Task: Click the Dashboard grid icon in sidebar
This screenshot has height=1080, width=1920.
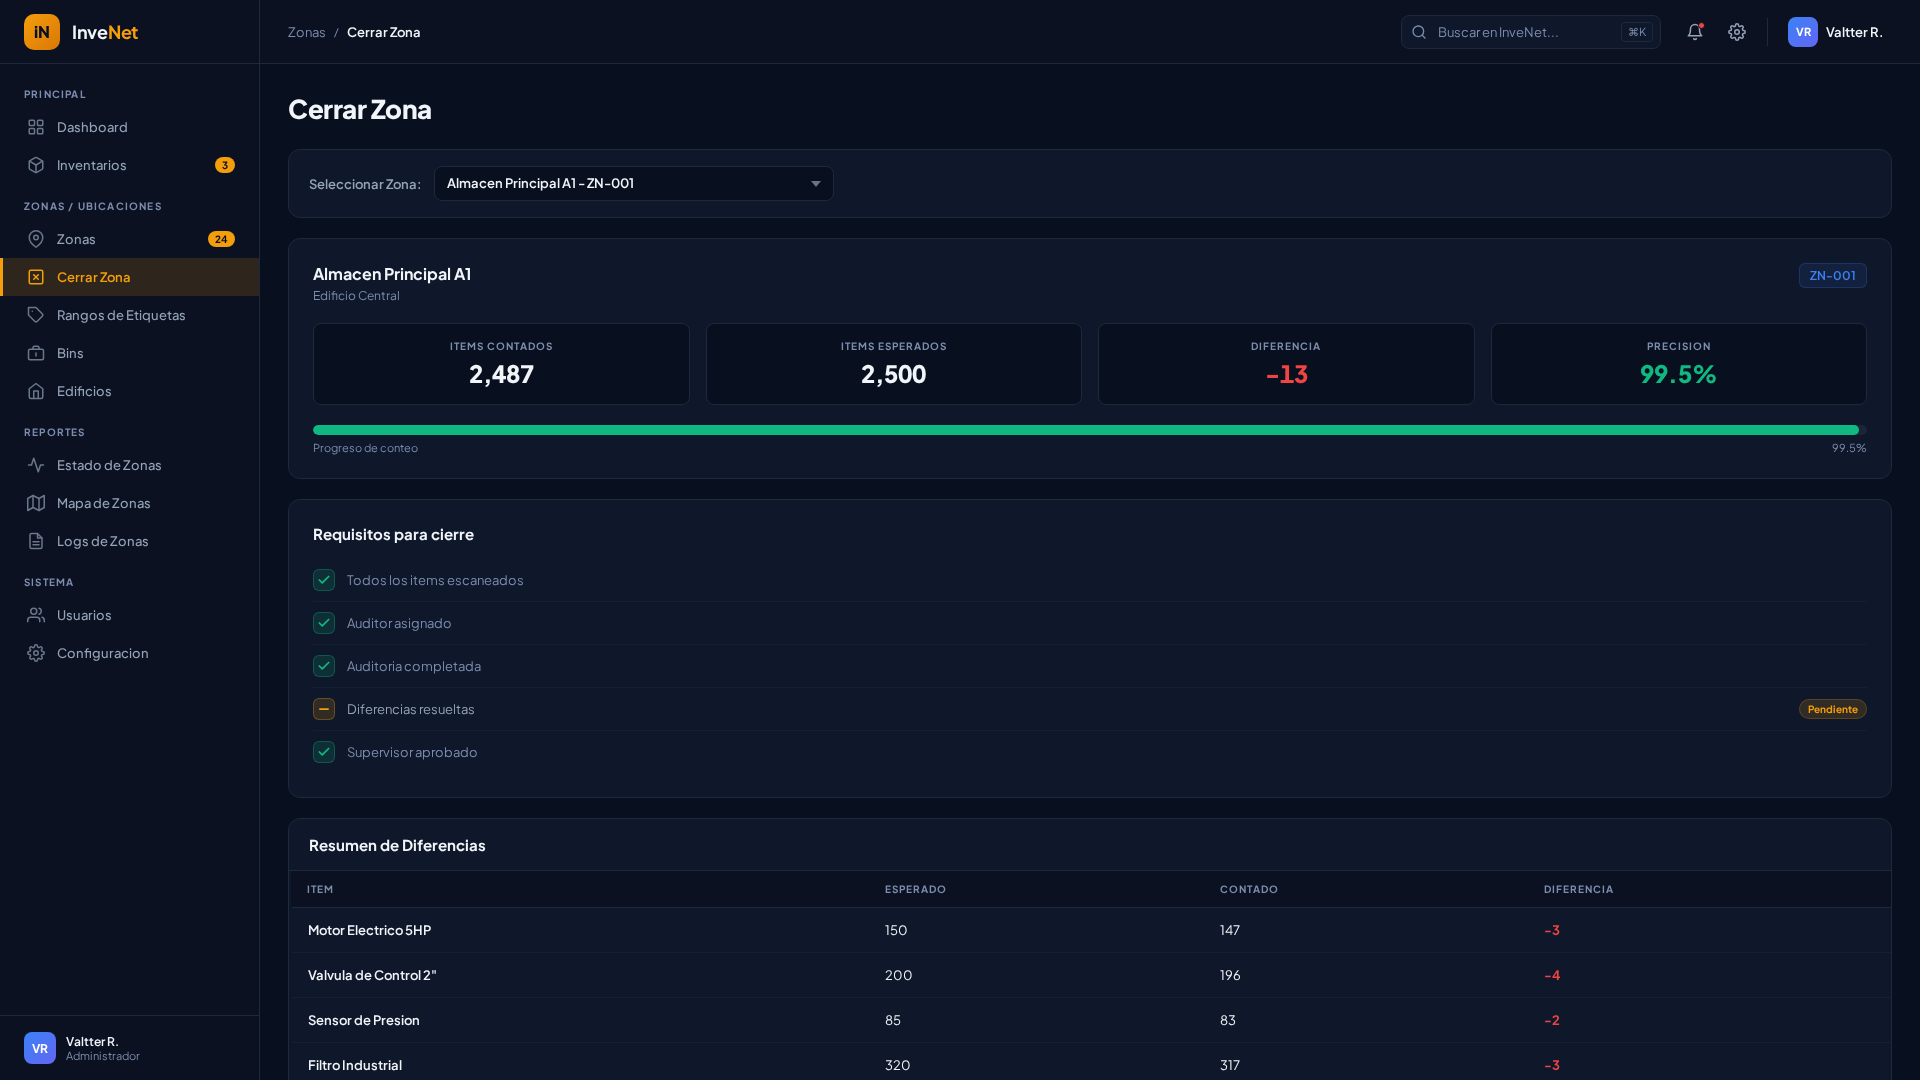Action: [x=36, y=127]
